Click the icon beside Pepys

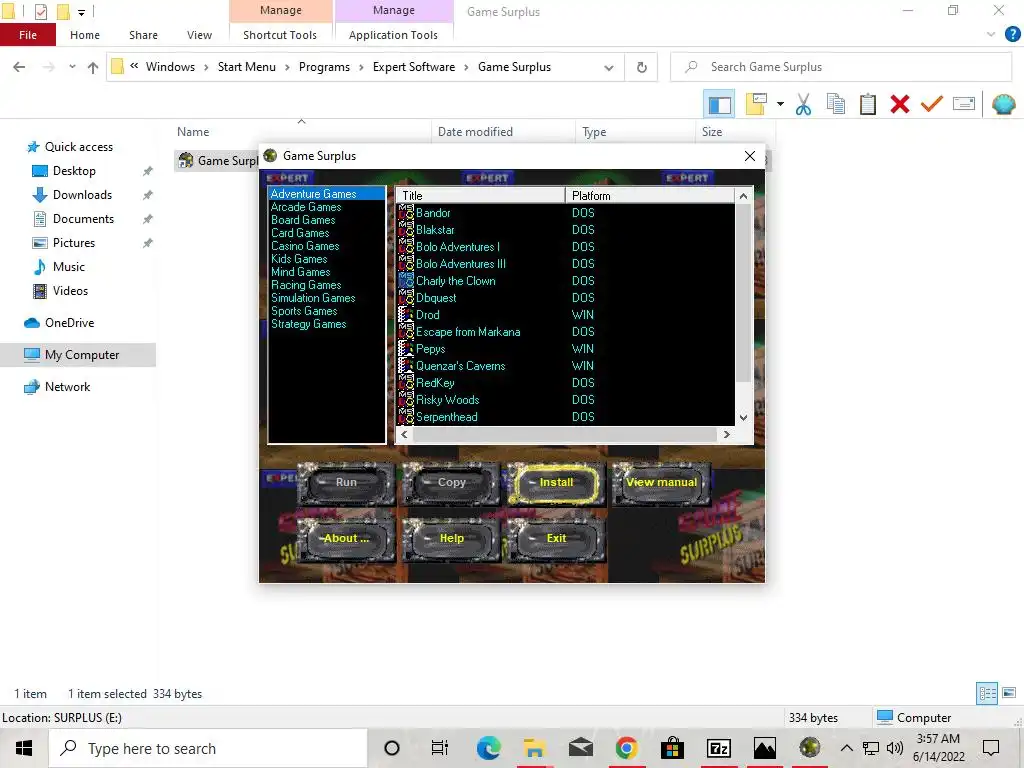(406, 349)
